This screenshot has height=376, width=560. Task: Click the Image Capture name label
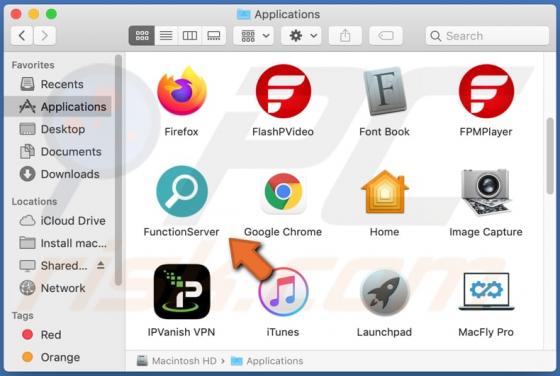486,232
